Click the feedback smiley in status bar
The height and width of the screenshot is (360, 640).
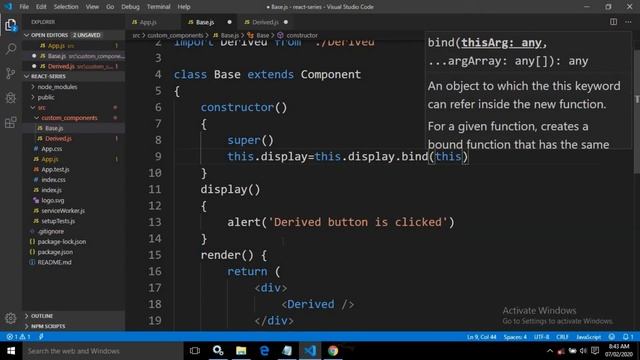point(611,337)
